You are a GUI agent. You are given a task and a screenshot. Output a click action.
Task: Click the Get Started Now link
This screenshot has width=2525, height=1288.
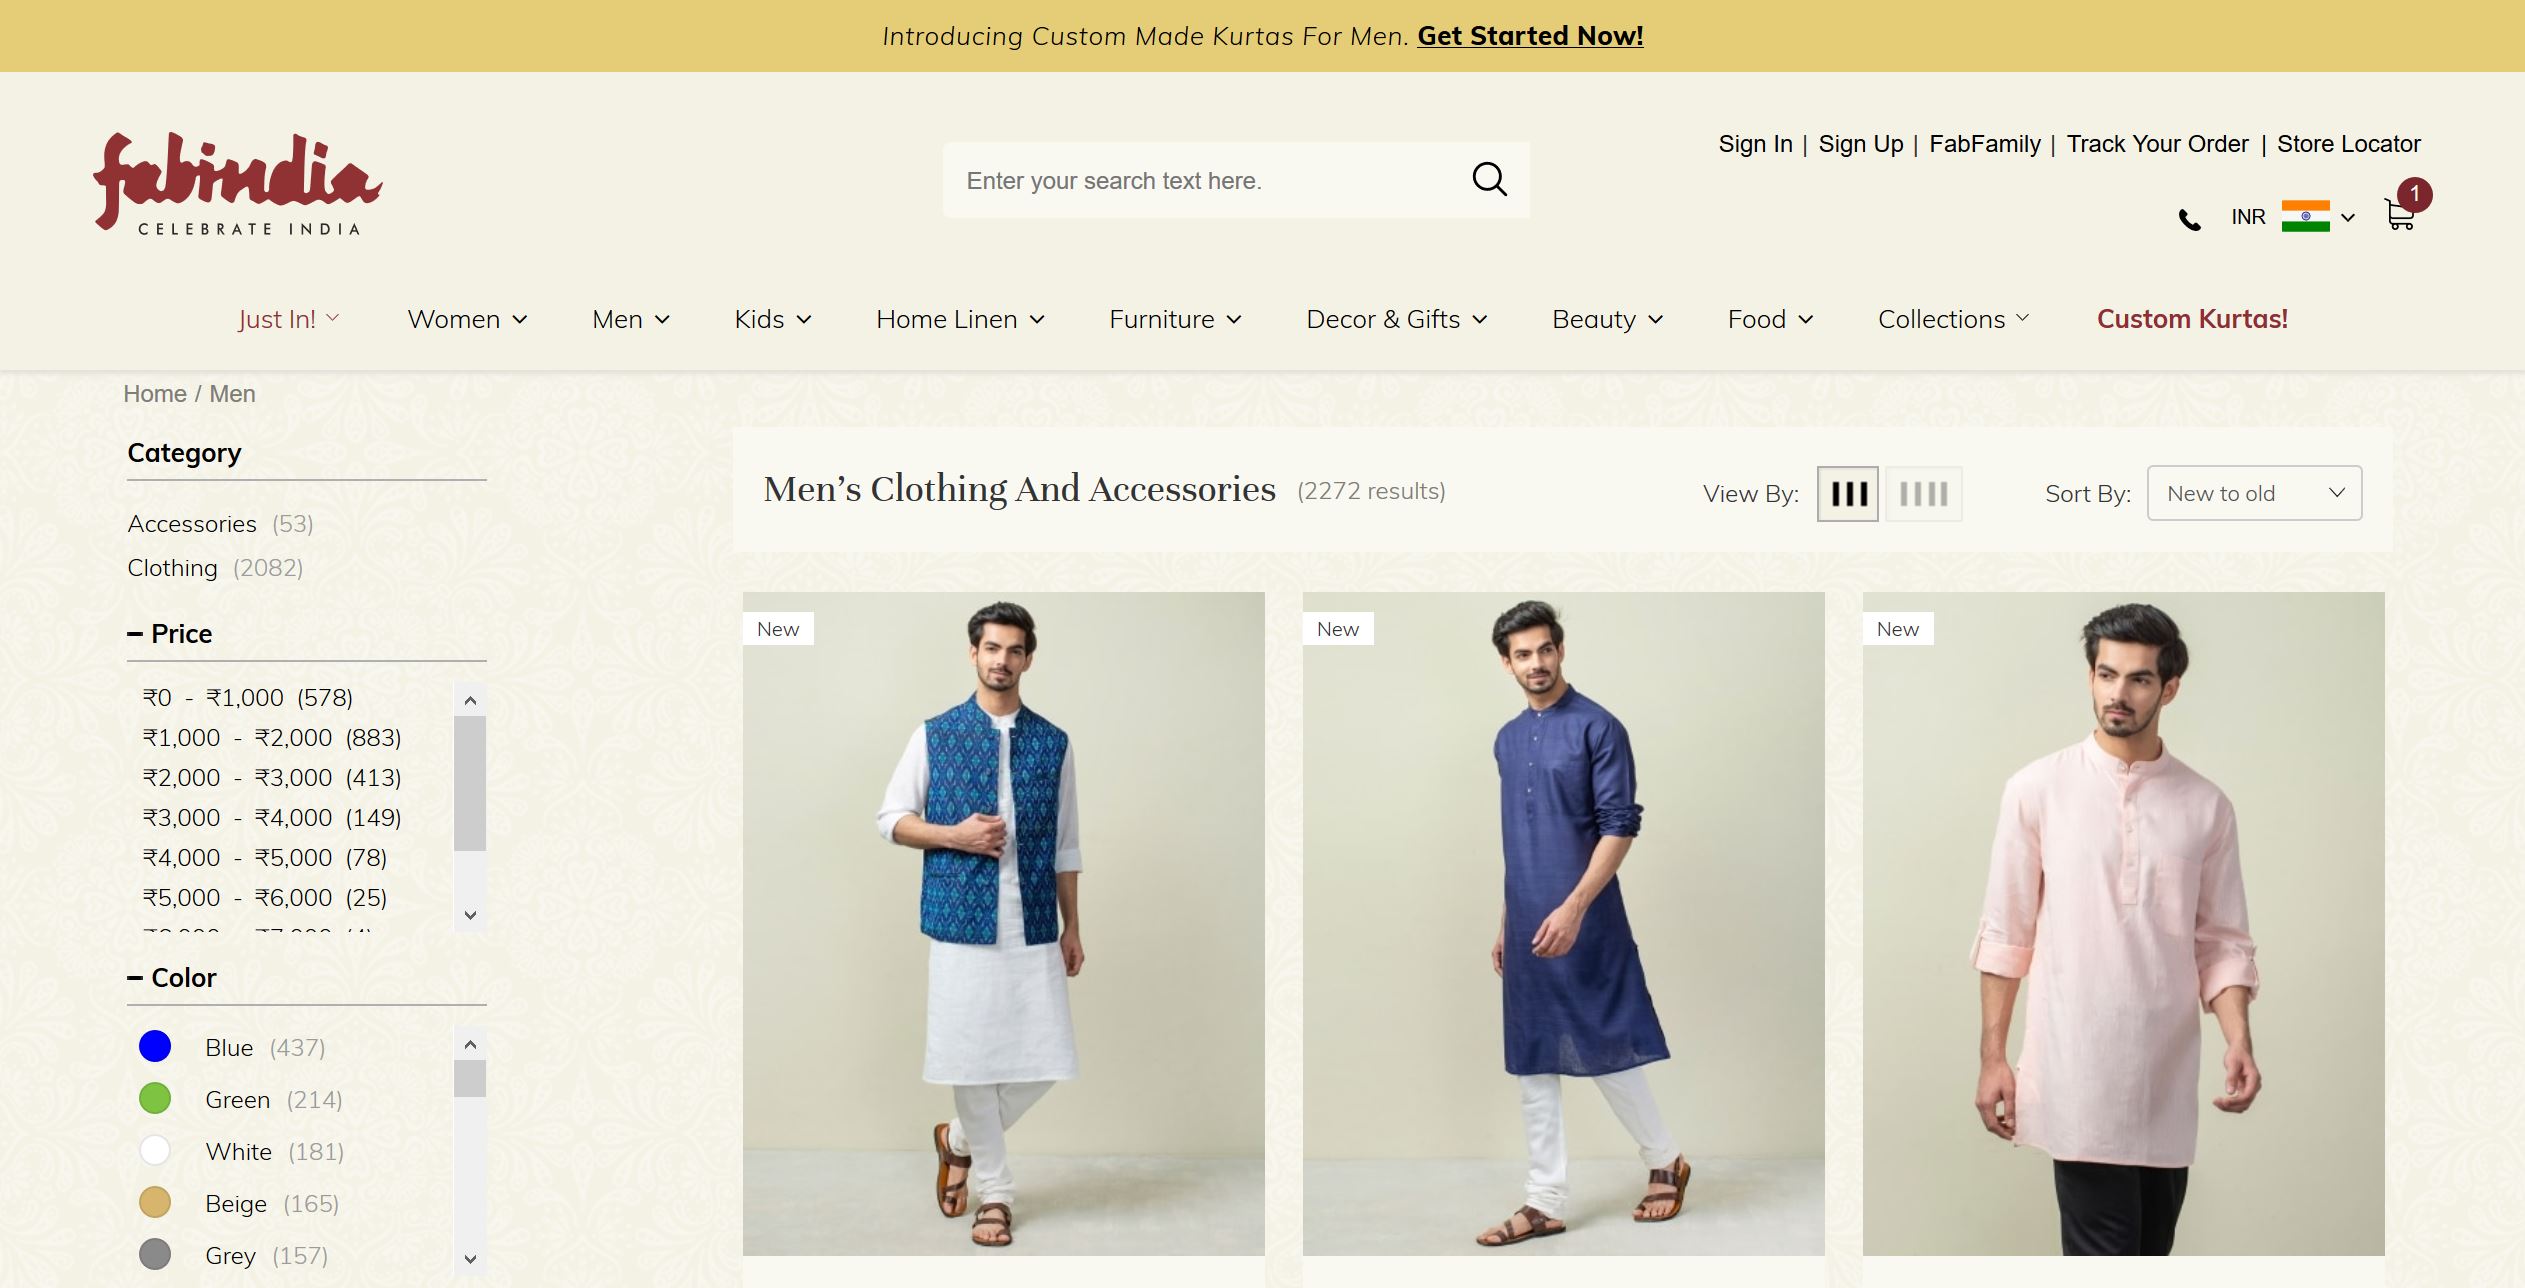(x=1529, y=36)
